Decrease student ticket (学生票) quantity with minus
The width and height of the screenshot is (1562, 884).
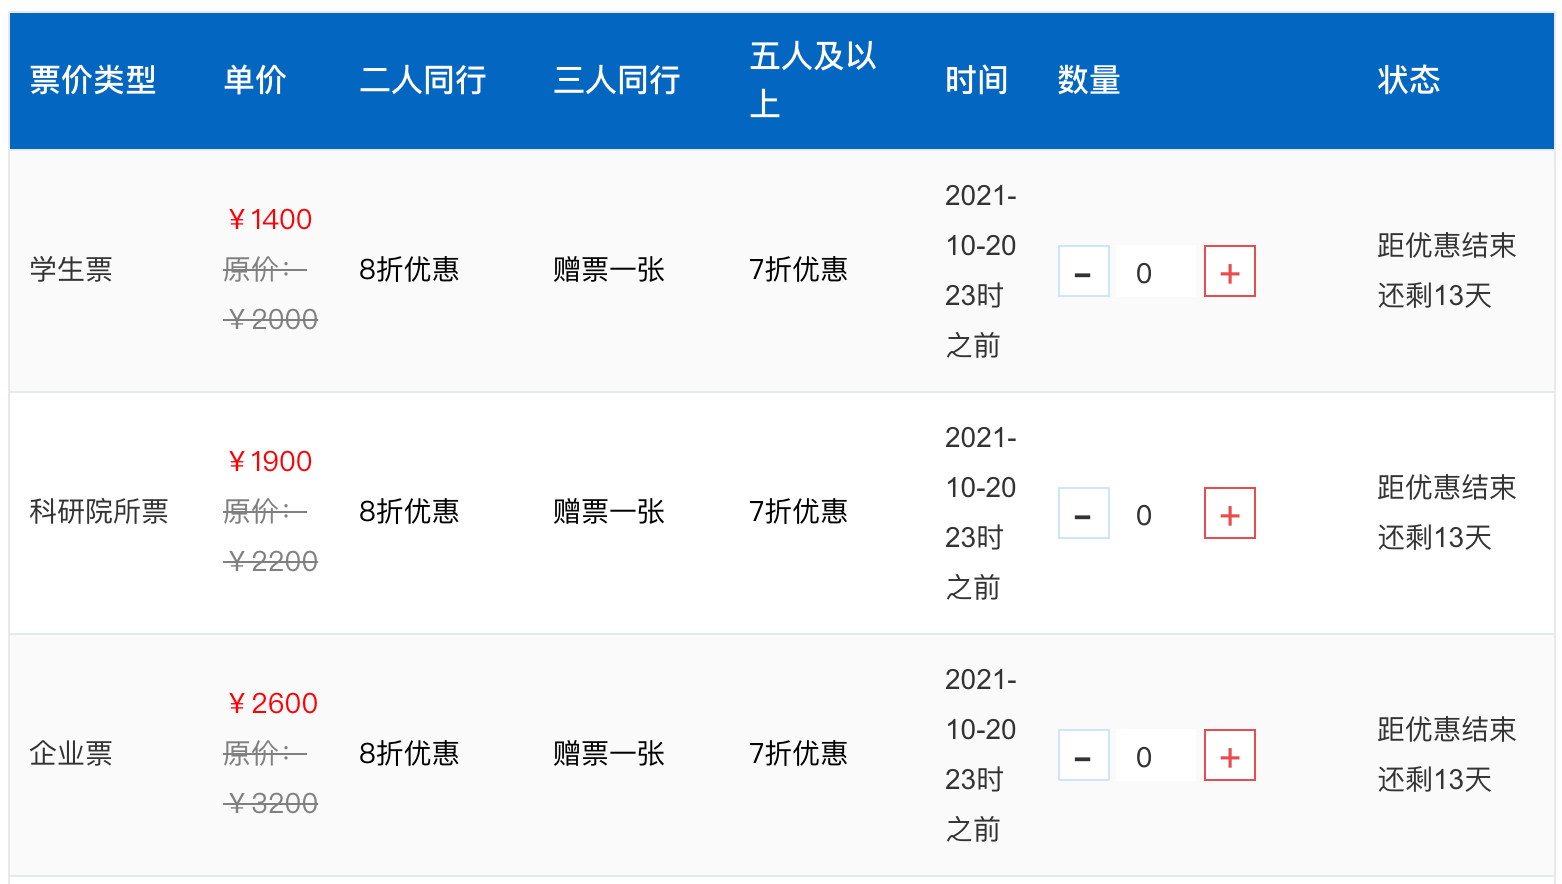pyautogui.click(x=1083, y=272)
